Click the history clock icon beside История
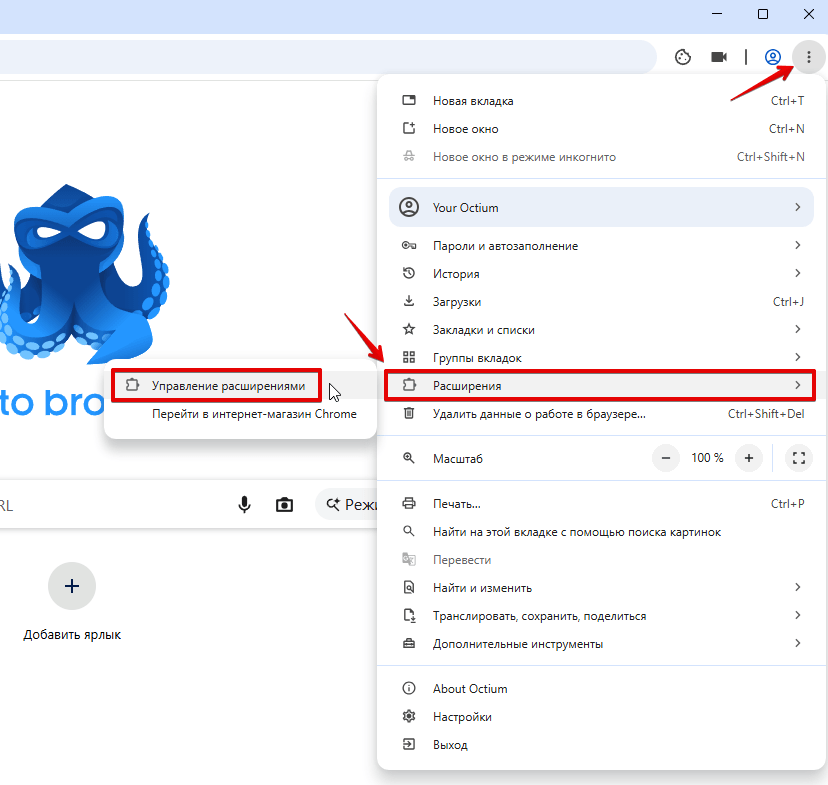Viewport: 828px width, 785px height. (x=409, y=273)
